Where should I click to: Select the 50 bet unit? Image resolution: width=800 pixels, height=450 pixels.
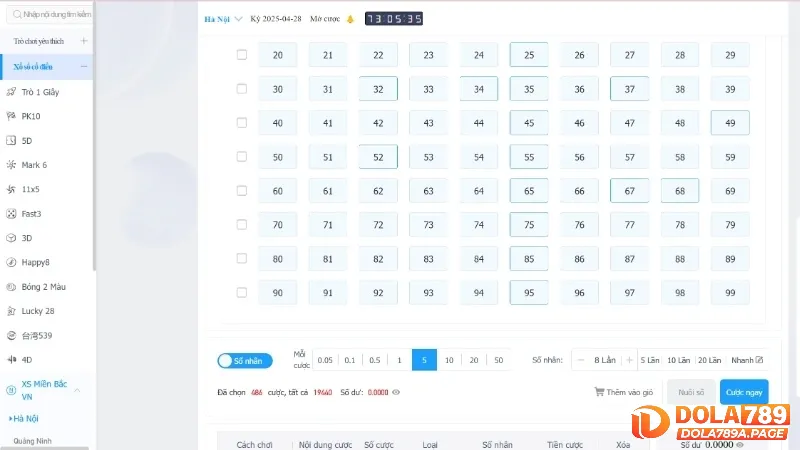click(498, 360)
